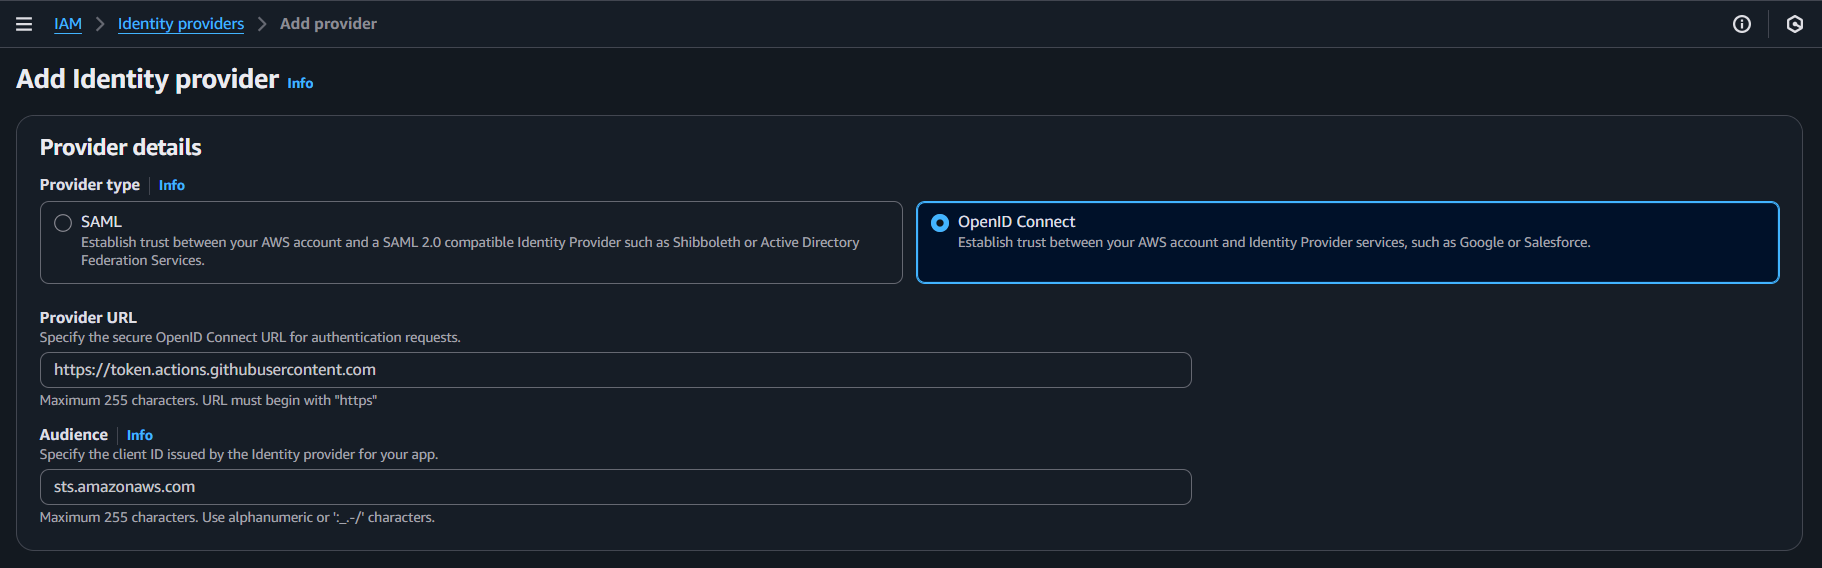Open Info link beside Add Identity provider
1822x568 pixels.
(x=300, y=83)
